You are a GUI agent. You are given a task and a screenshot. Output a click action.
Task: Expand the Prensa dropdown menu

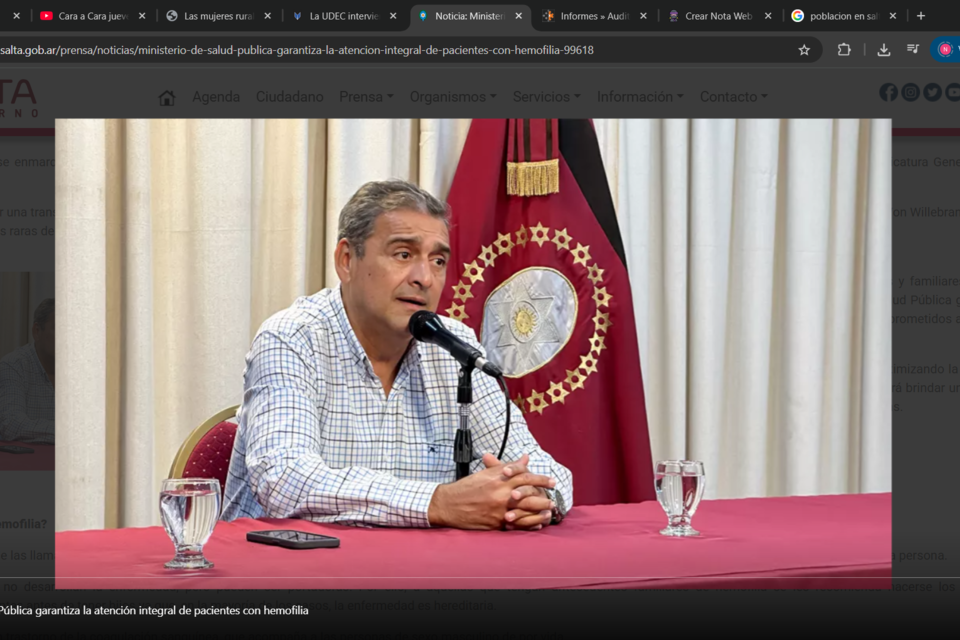point(366,97)
